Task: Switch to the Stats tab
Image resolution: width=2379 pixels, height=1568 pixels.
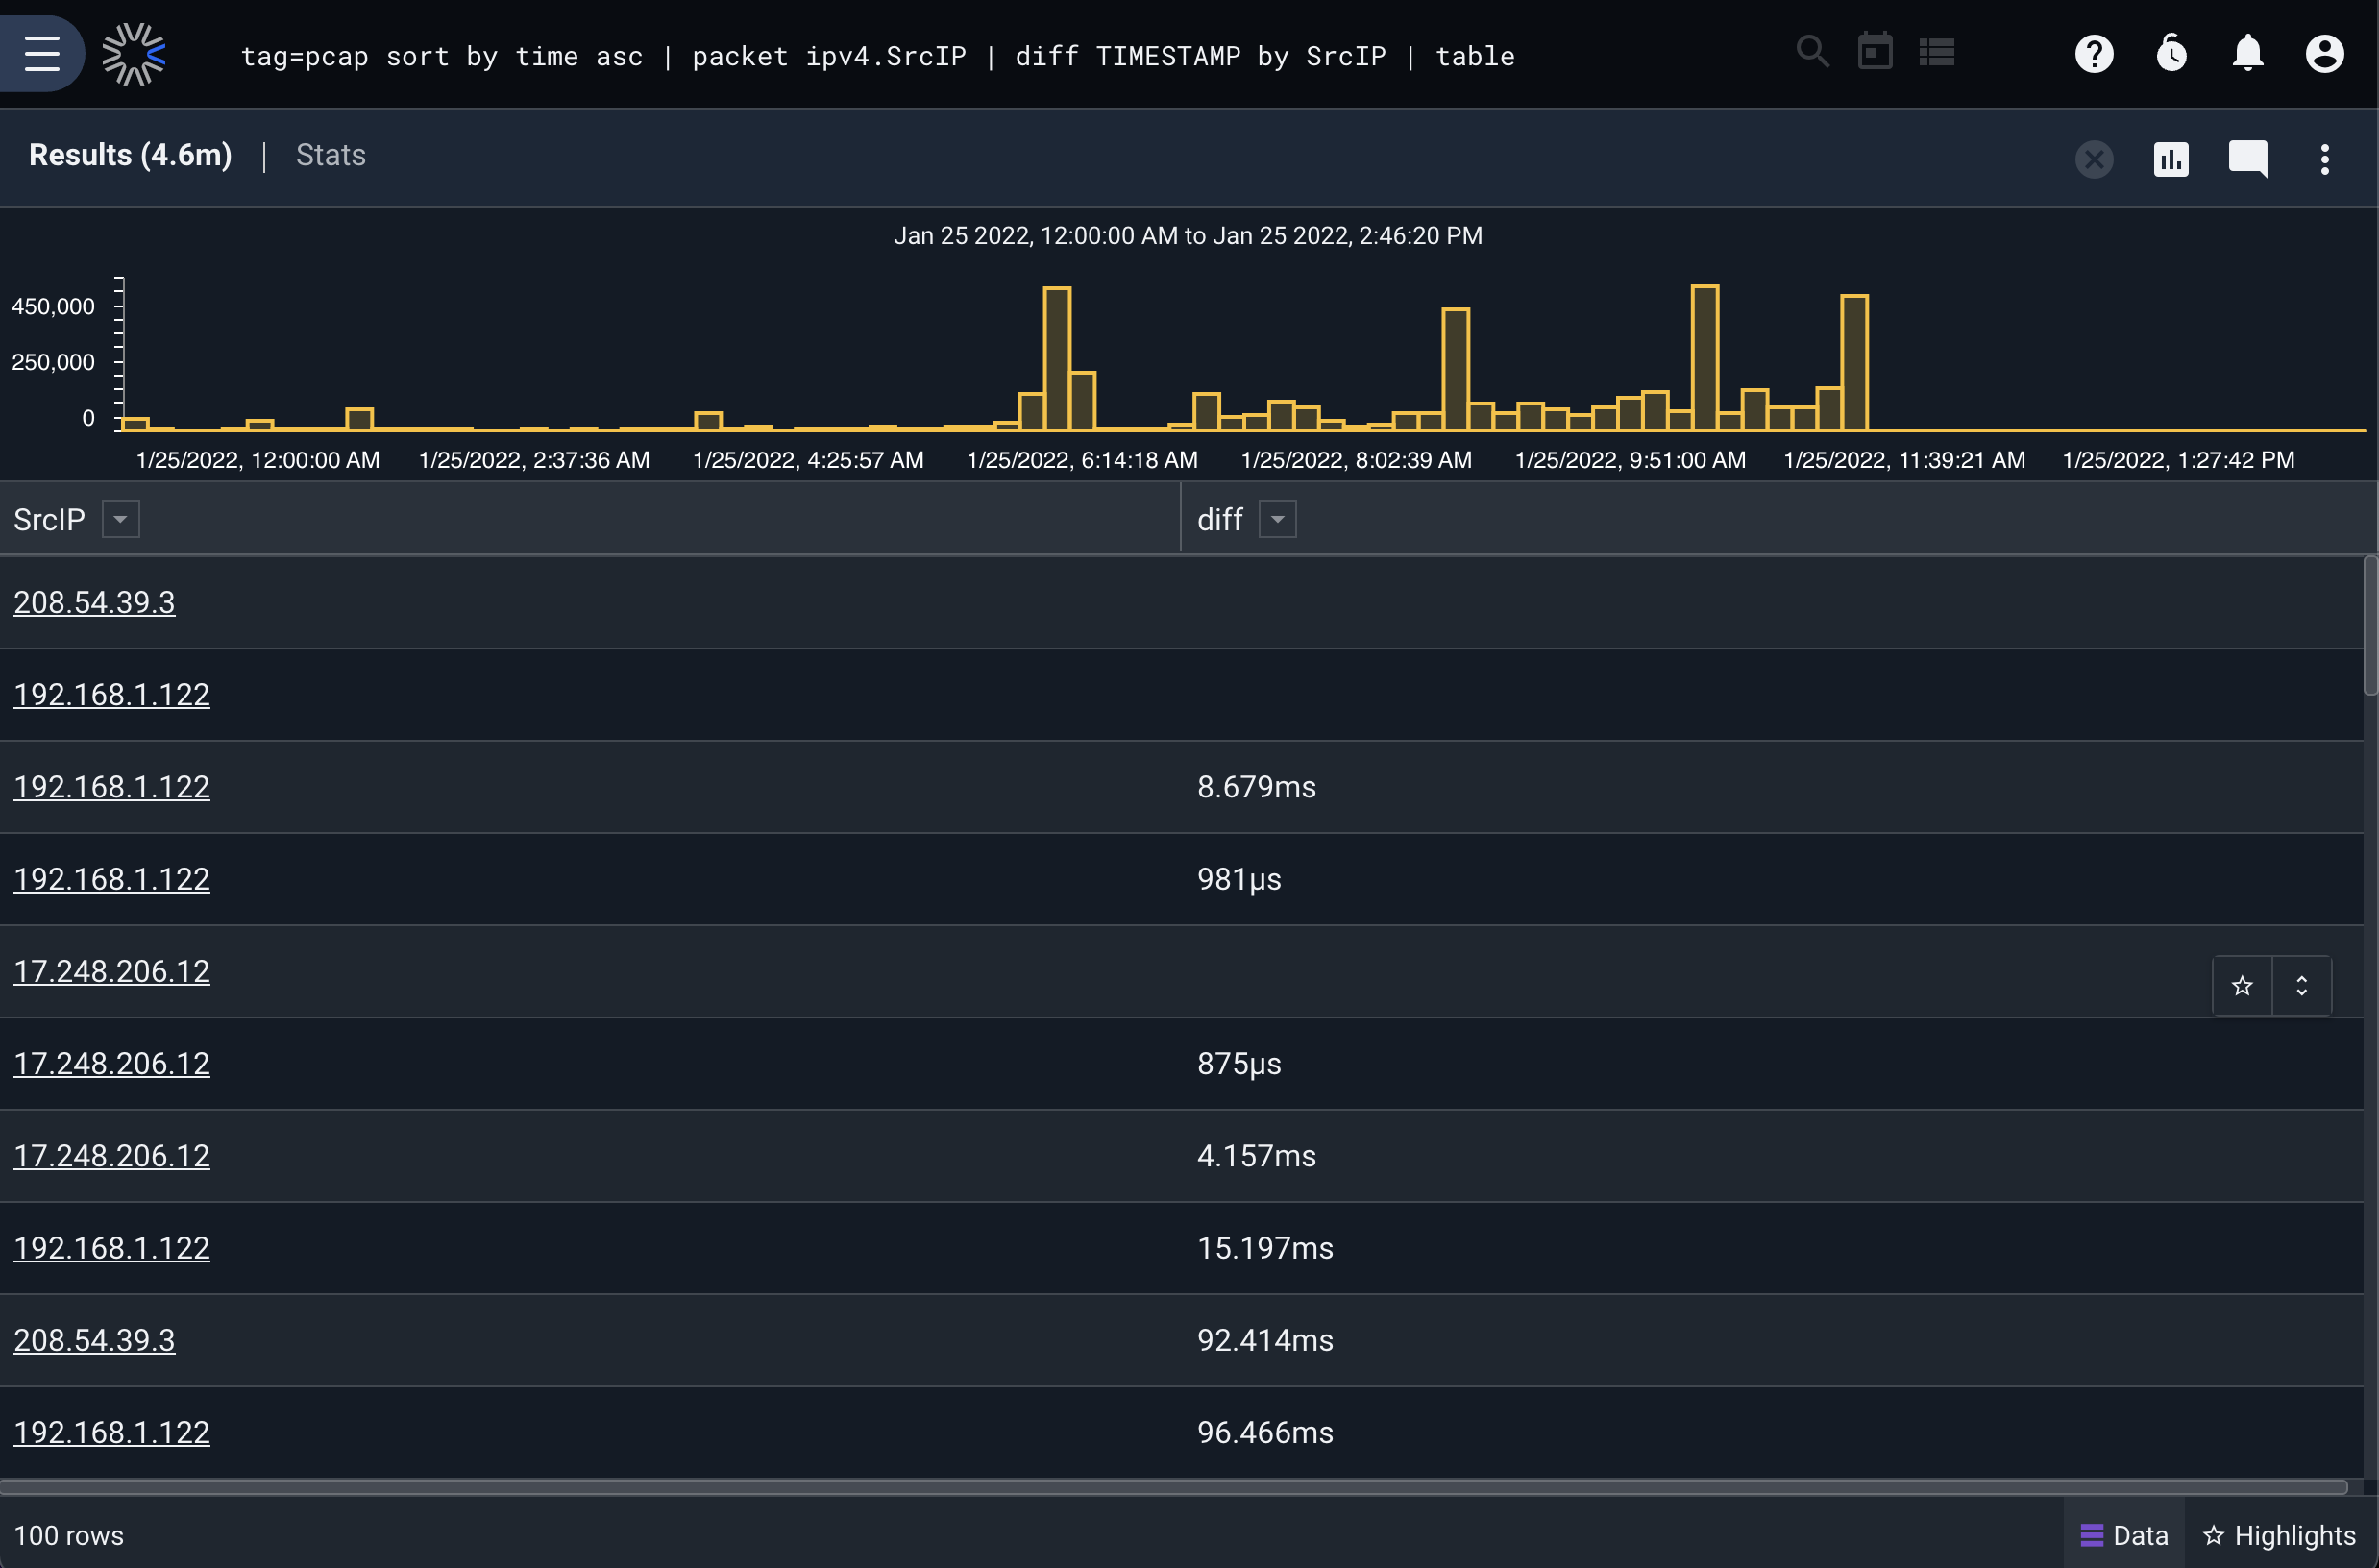Action: [331, 155]
